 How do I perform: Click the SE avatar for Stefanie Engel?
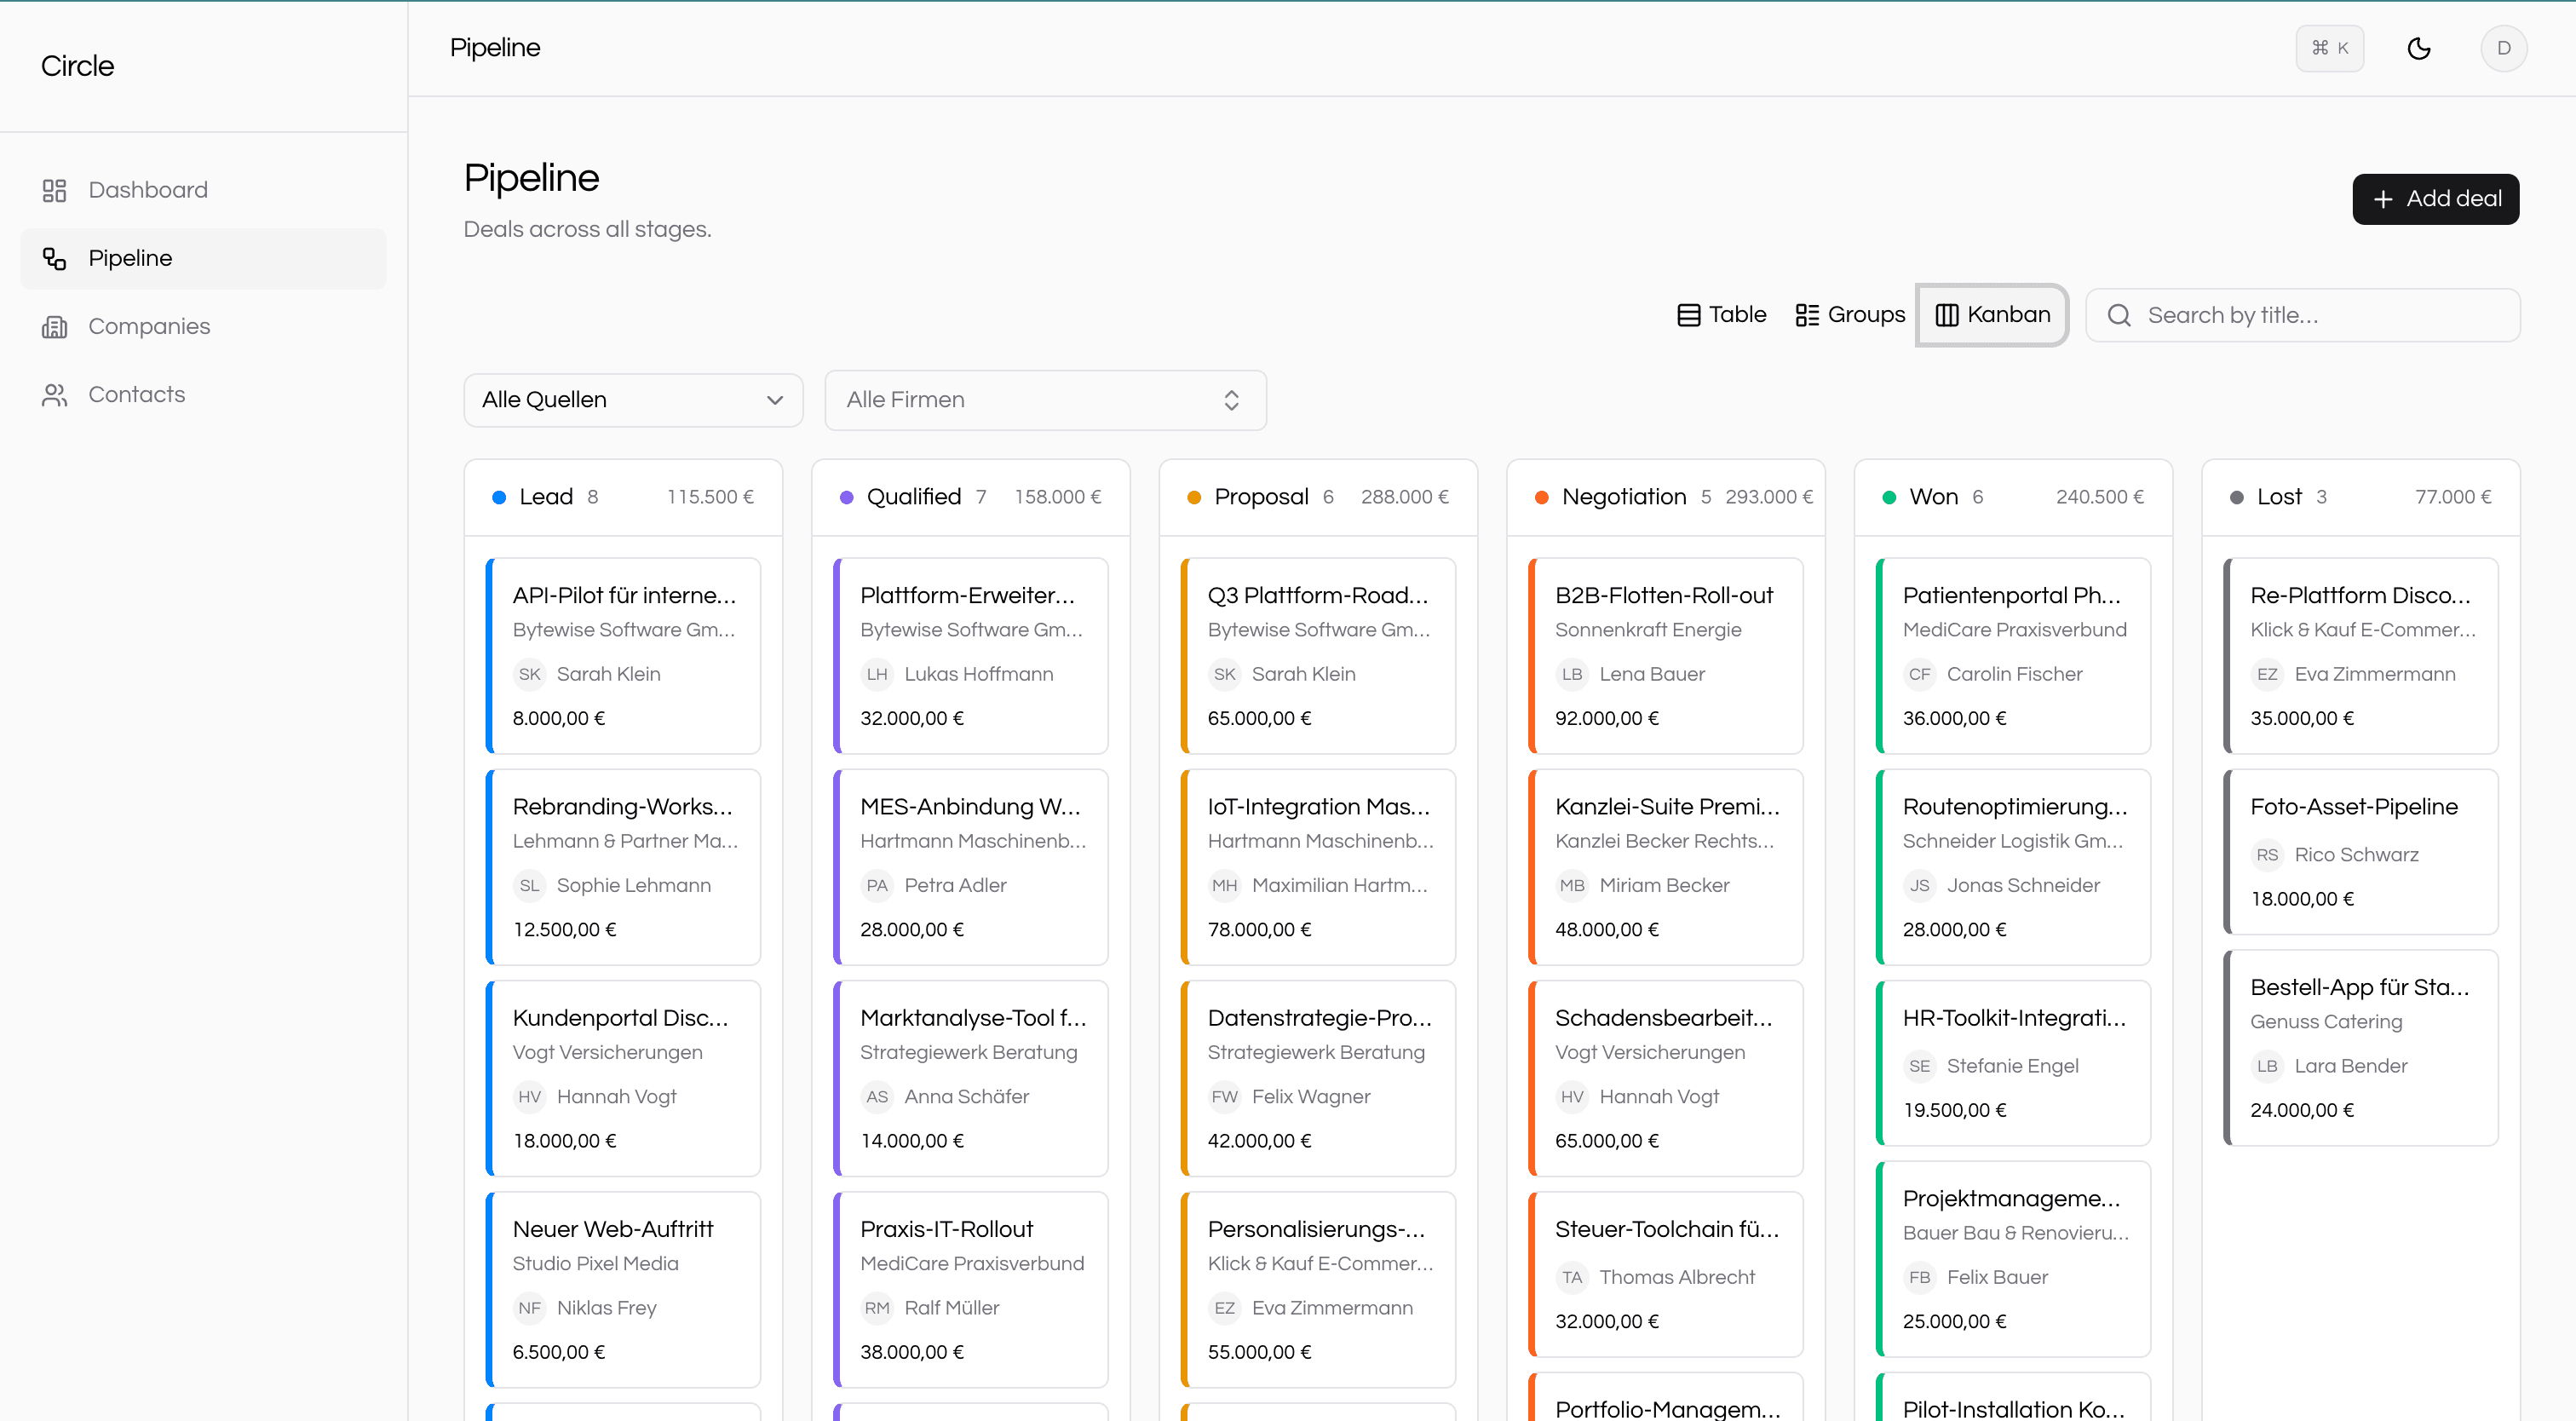pos(1919,1066)
